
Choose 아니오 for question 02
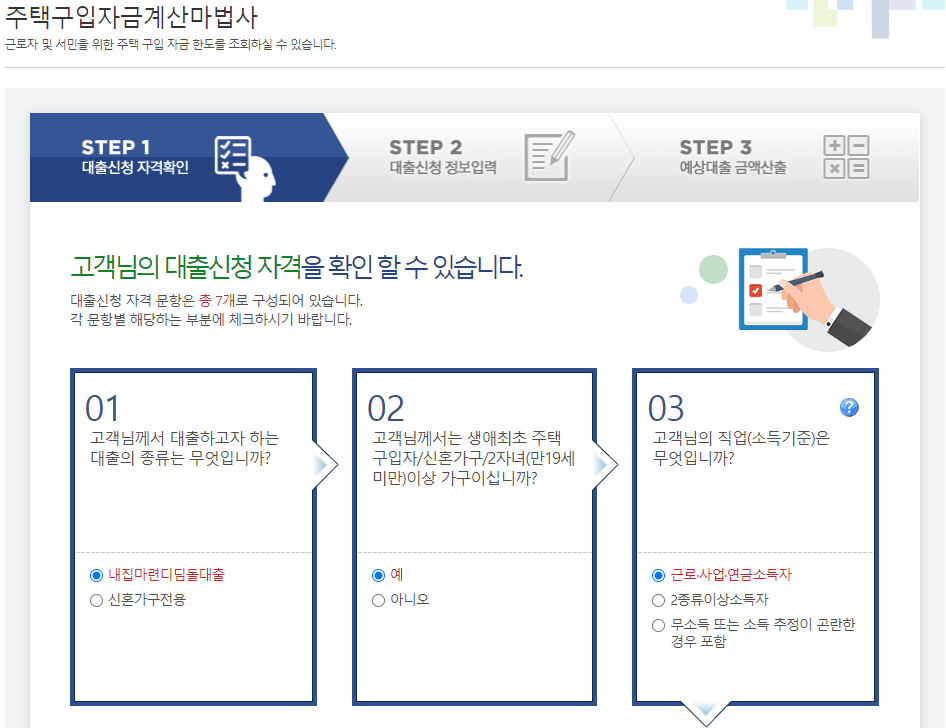pyautogui.click(x=378, y=600)
